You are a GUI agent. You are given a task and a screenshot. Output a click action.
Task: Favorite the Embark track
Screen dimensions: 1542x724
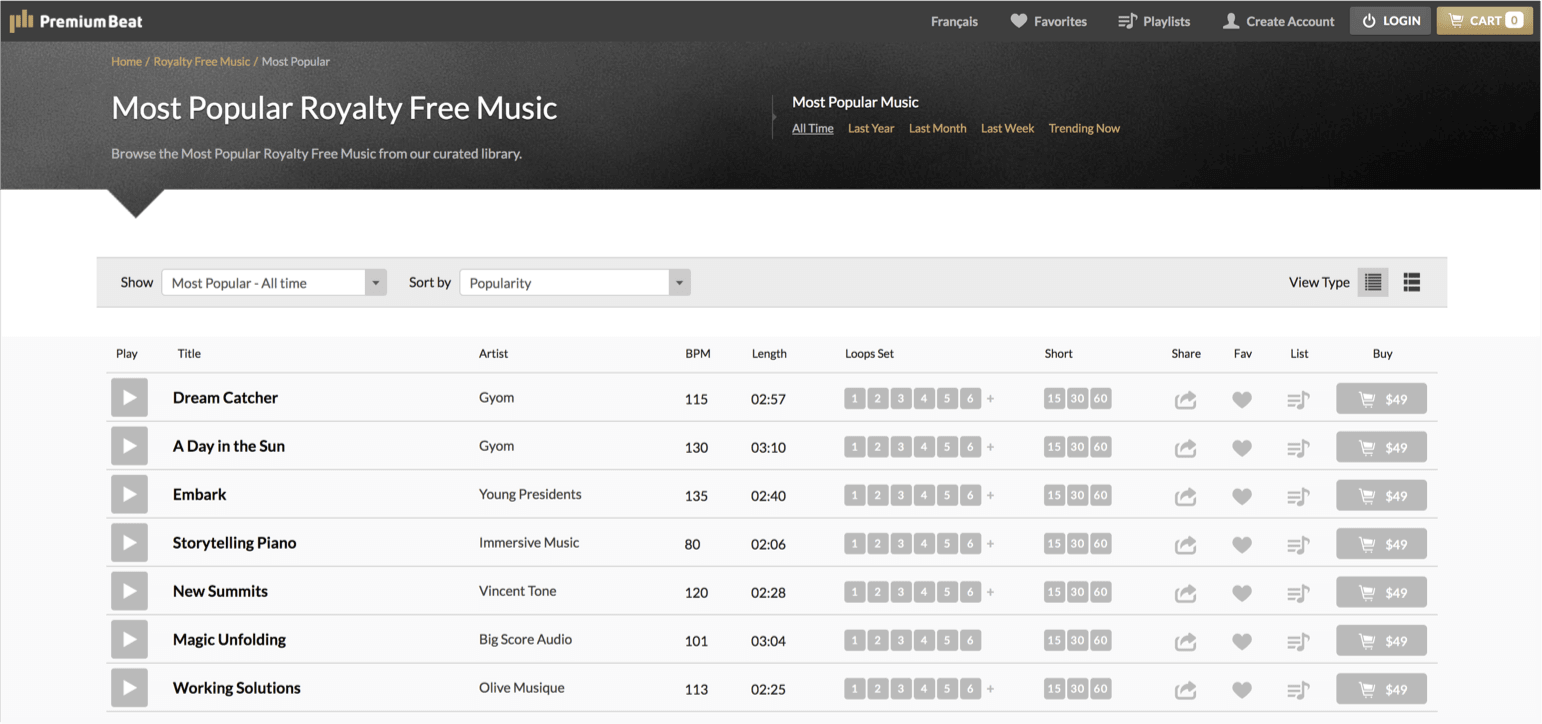[x=1242, y=495]
